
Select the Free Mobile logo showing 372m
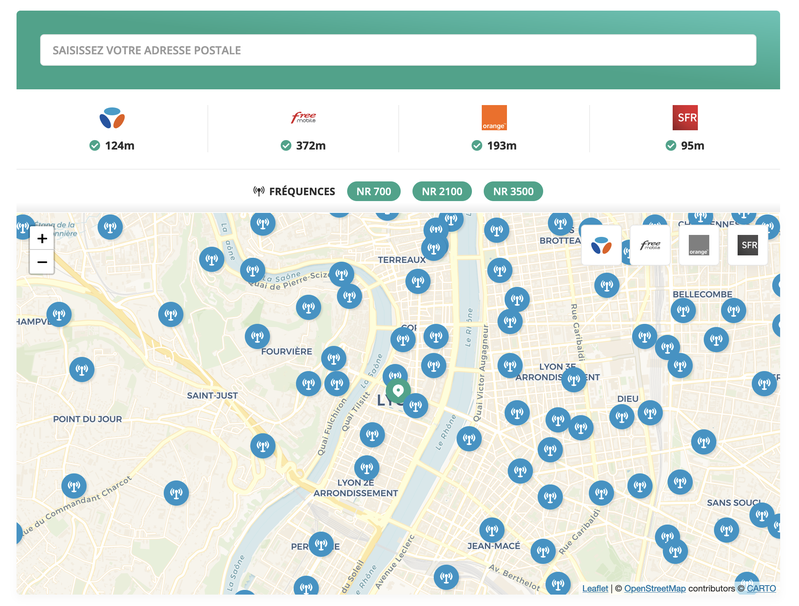pyautogui.click(x=304, y=118)
